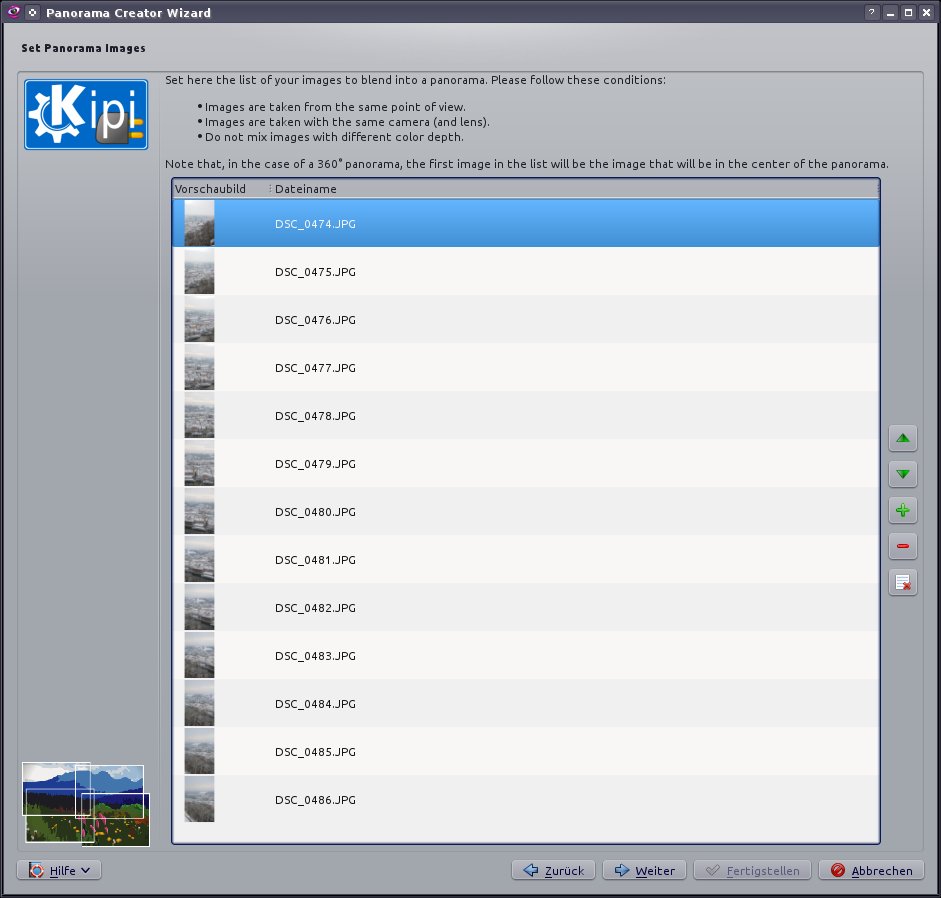
Task: Select file name DSC_0486.JPG
Action: click(315, 800)
